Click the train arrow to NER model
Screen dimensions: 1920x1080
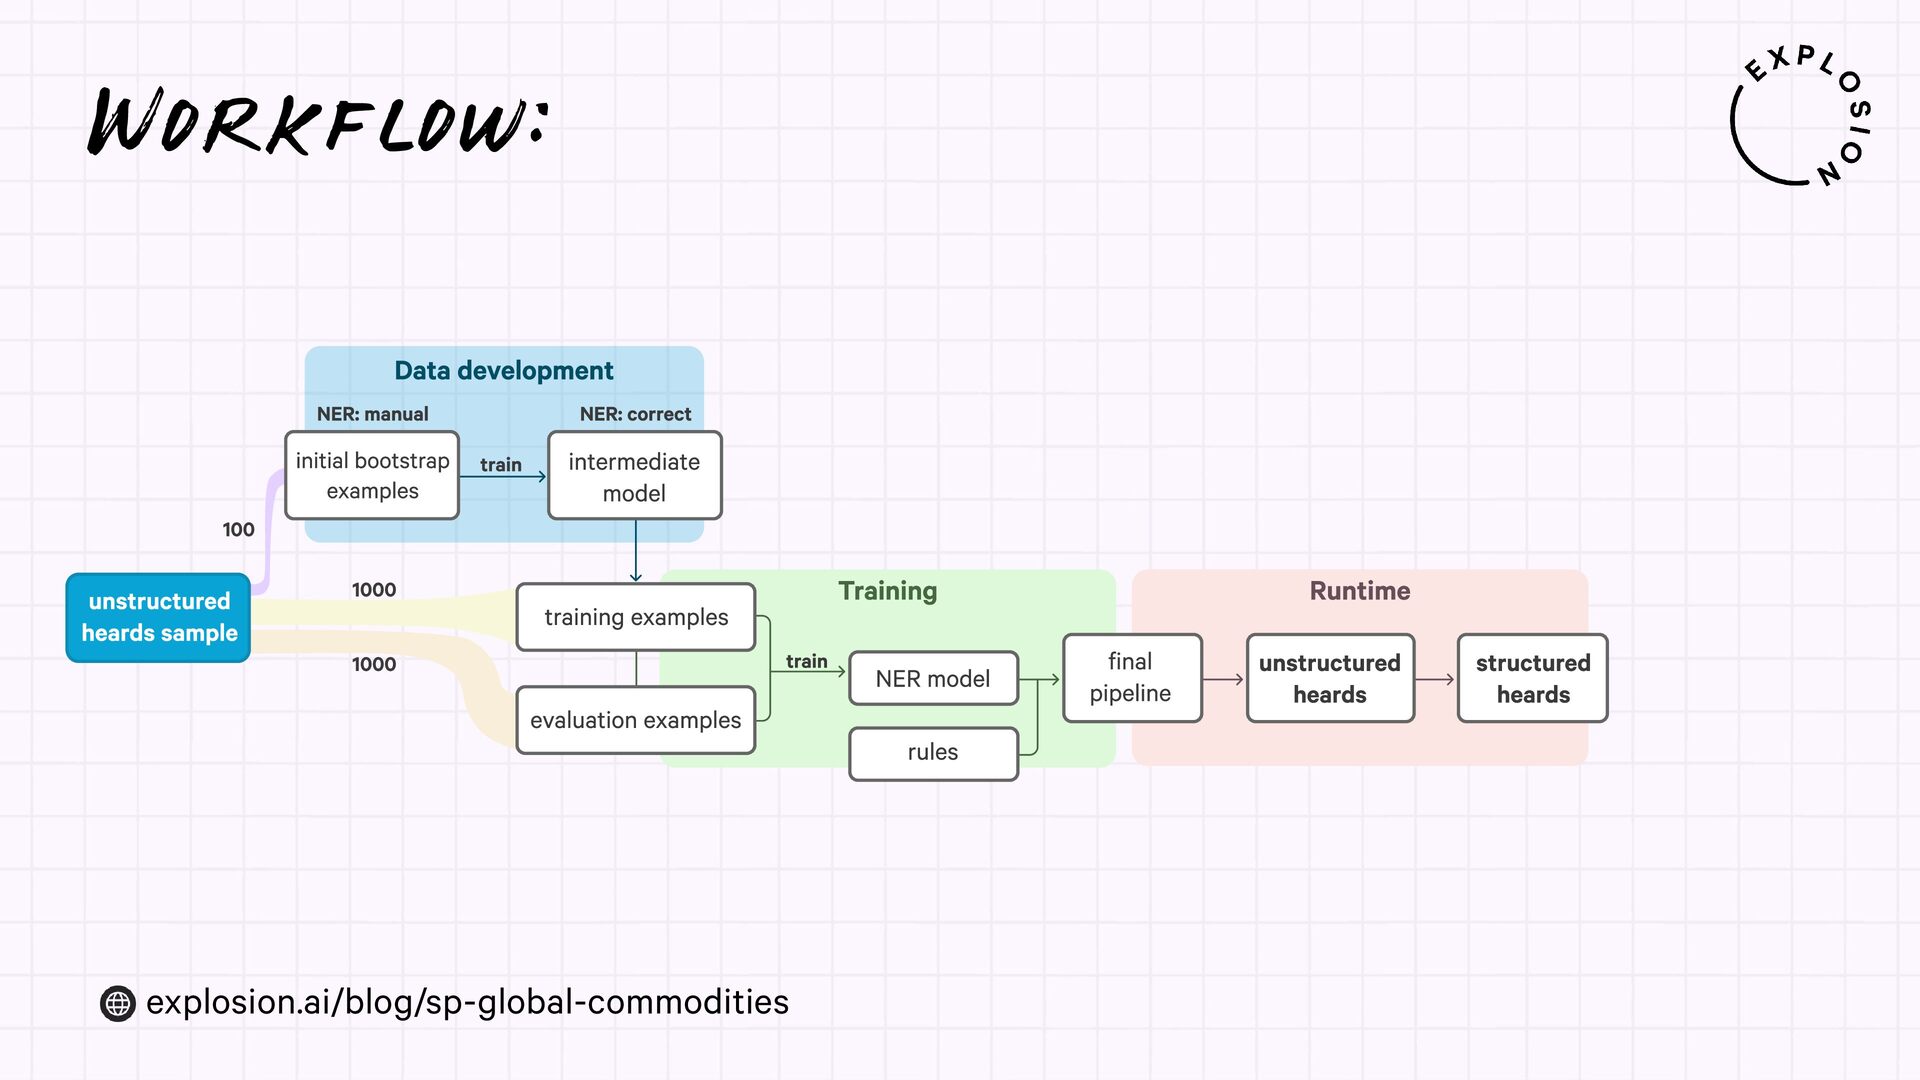[808, 671]
